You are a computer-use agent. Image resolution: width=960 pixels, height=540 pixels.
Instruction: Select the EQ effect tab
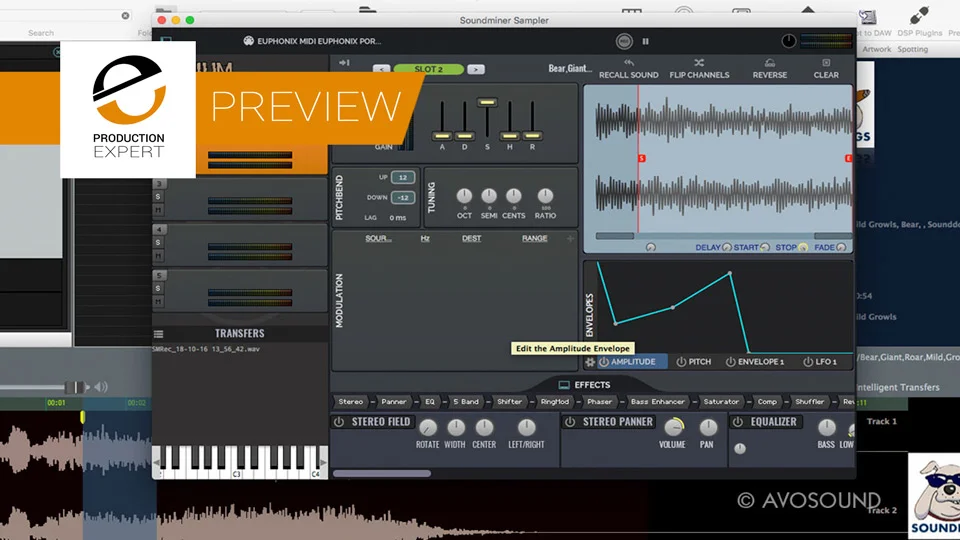tap(430, 402)
